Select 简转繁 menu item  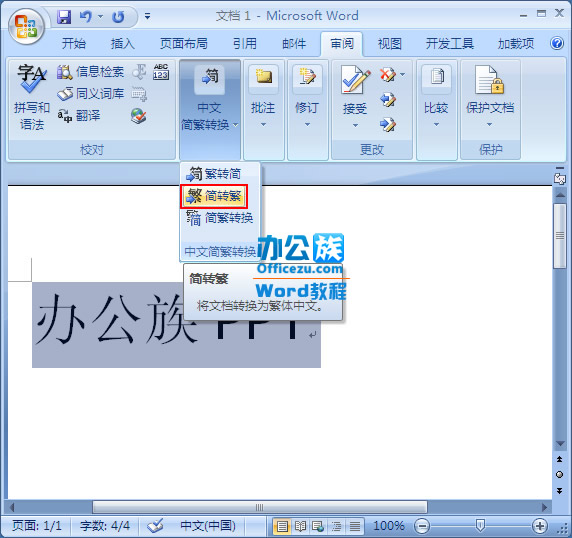pos(214,196)
